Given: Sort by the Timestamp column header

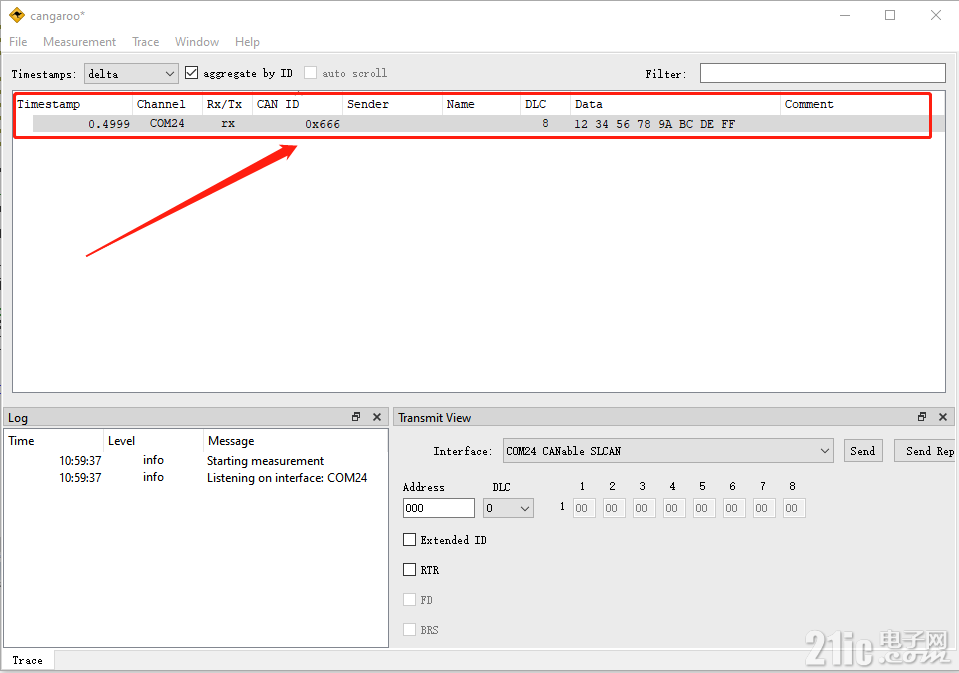Looking at the screenshot, I should pos(73,104).
